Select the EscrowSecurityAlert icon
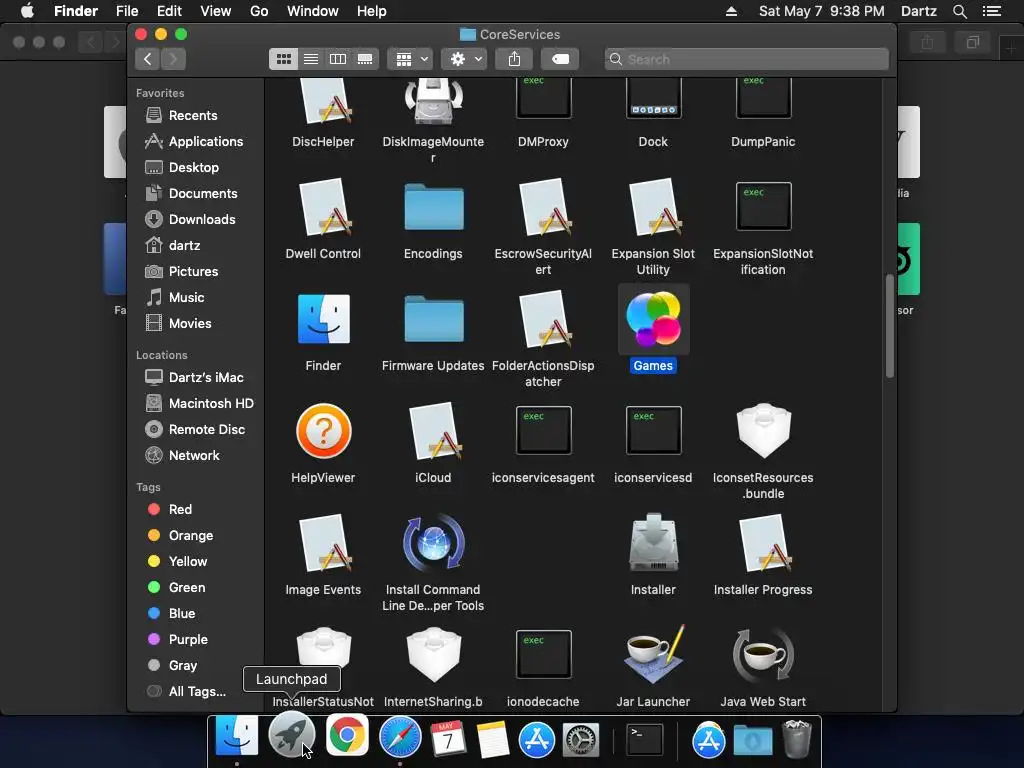The width and height of the screenshot is (1024, 768). 544,207
